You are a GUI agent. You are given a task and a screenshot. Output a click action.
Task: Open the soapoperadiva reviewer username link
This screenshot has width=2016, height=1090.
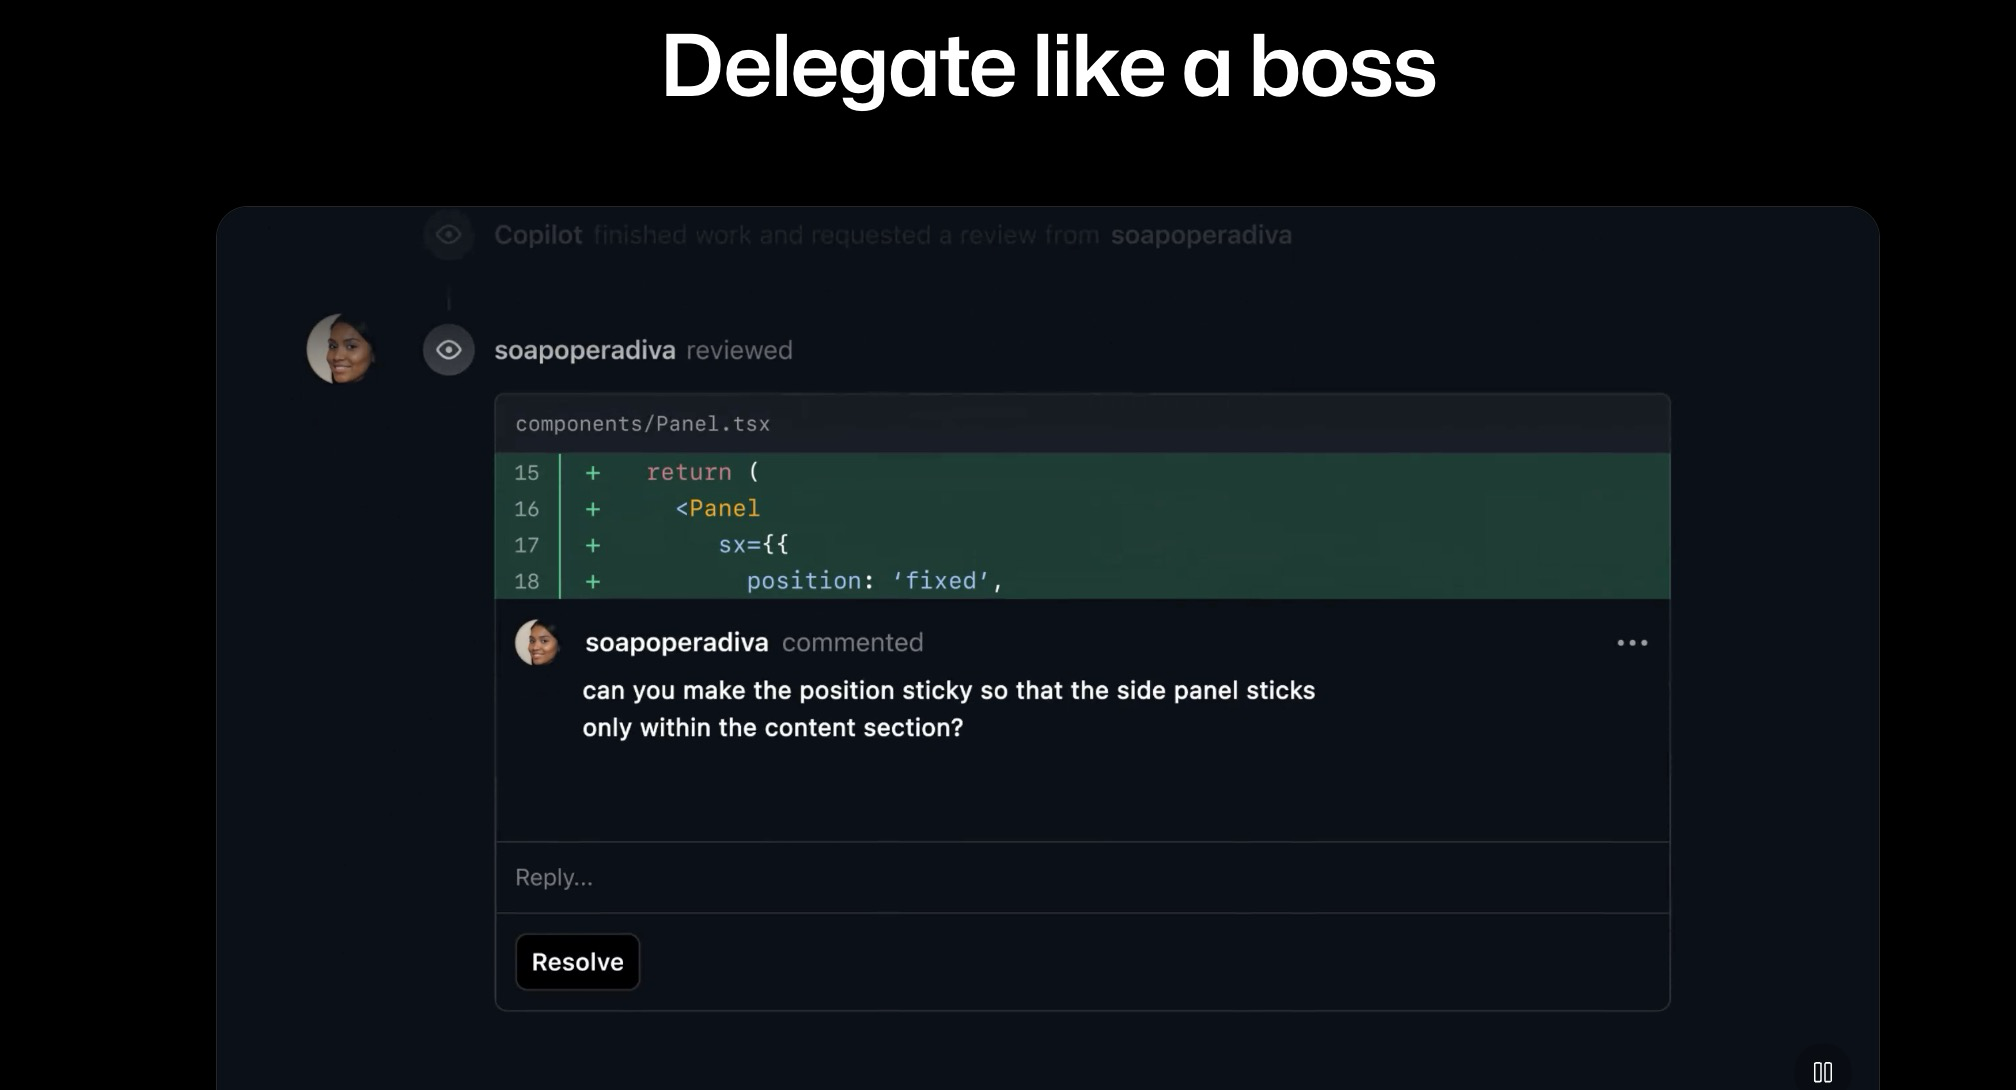point(584,350)
